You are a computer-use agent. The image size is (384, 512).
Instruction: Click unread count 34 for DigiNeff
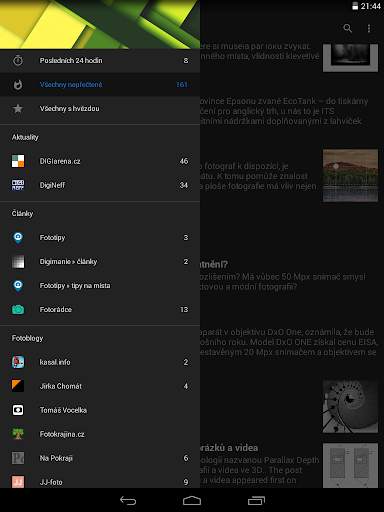(184, 185)
